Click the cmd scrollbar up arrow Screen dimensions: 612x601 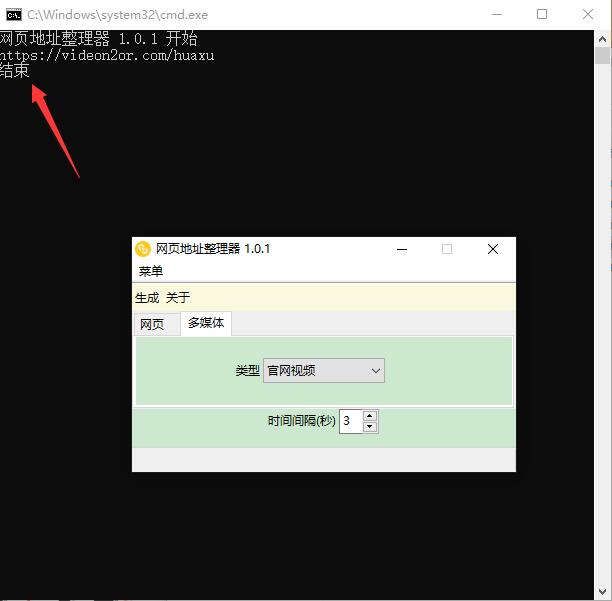(x=602, y=39)
